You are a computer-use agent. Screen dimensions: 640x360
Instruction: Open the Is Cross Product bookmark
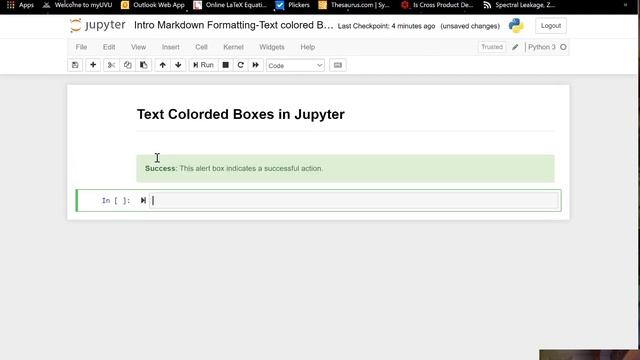437,5
